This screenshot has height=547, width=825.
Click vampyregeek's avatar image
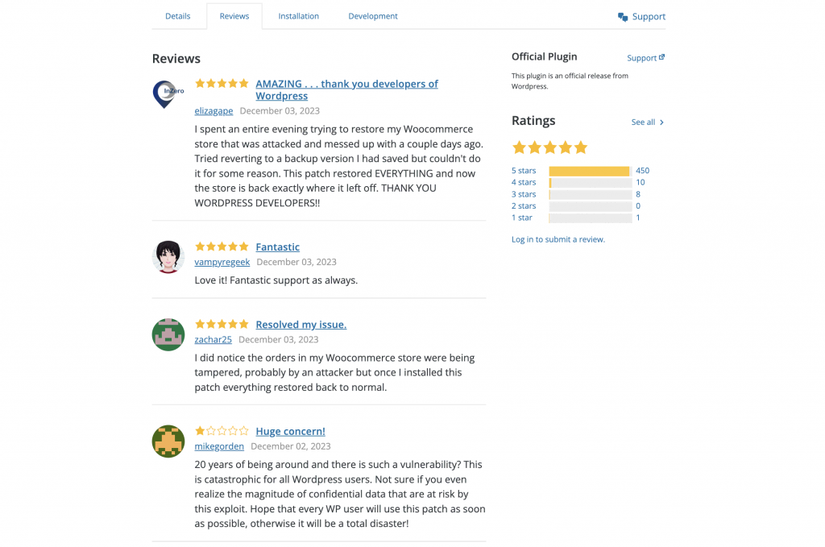(x=168, y=257)
